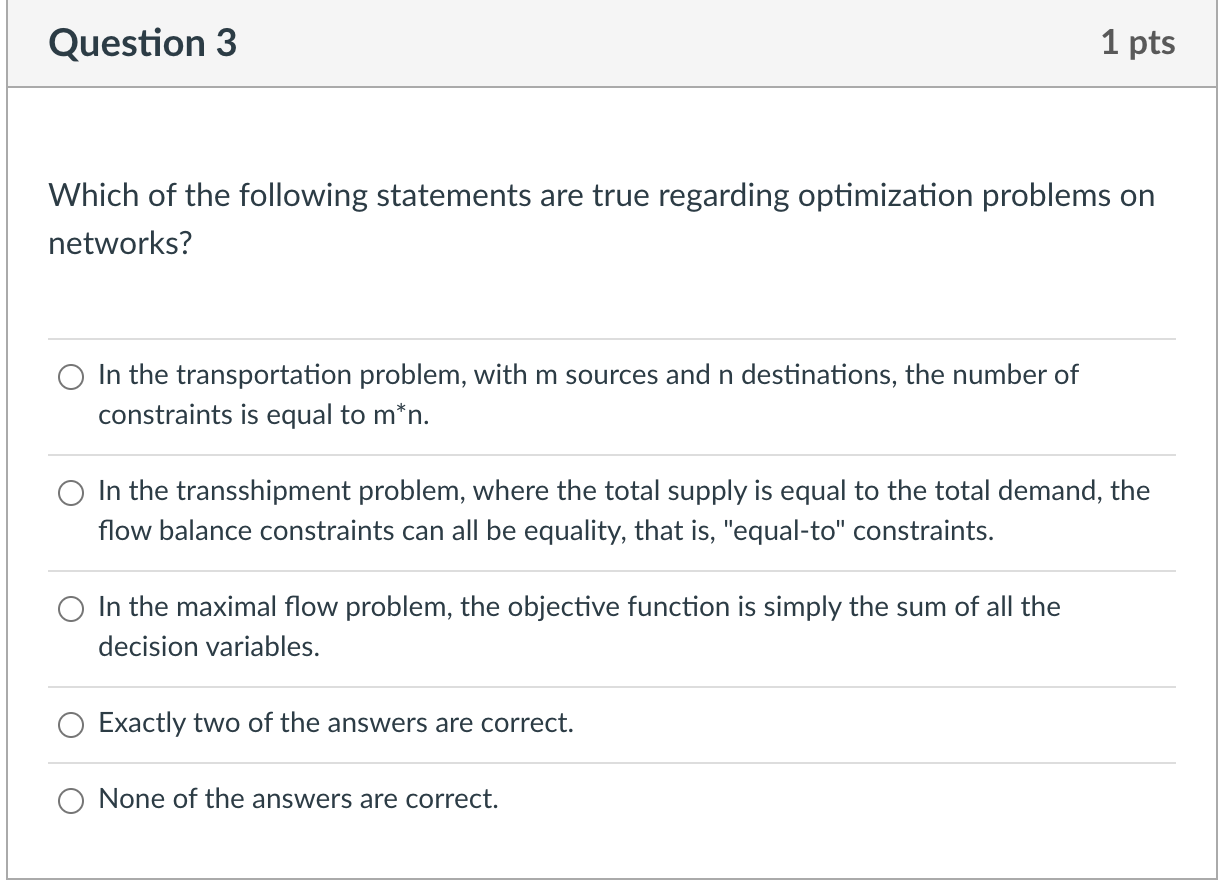Choose the maximal flow objective function option
Image resolution: width=1222 pixels, height=886 pixels.
[70, 609]
